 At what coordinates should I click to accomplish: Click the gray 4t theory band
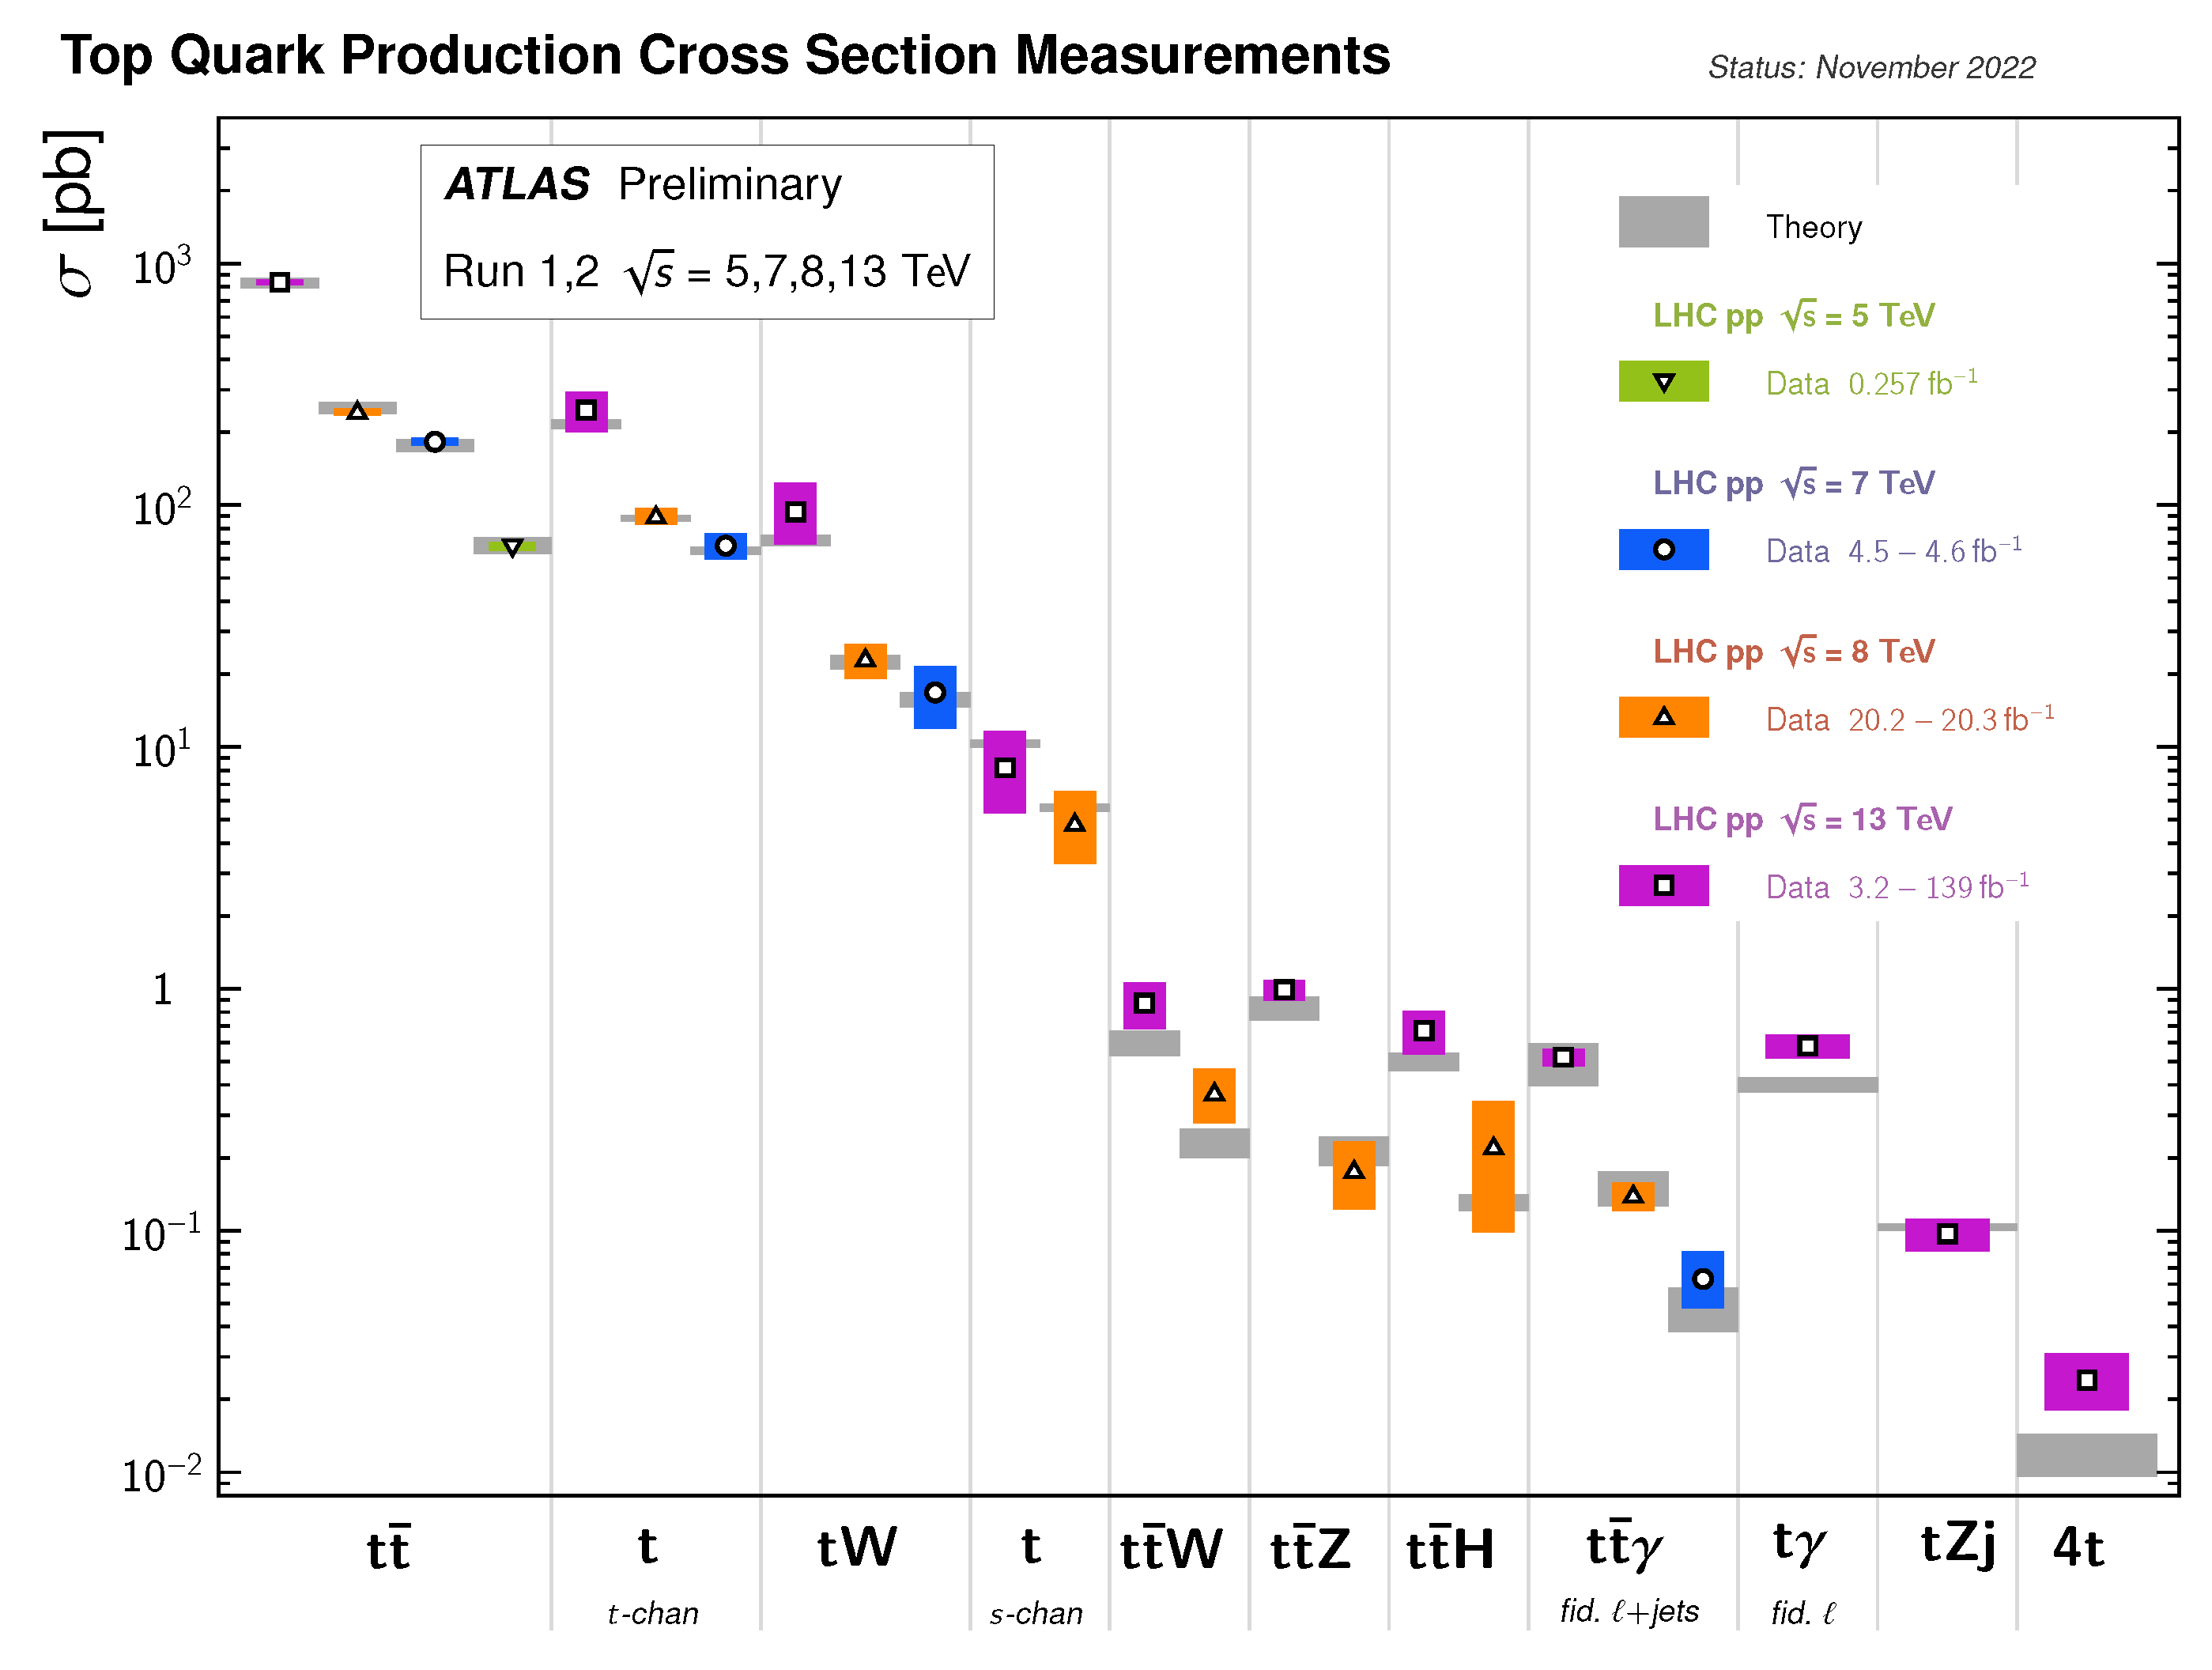click(x=2086, y=1454)
